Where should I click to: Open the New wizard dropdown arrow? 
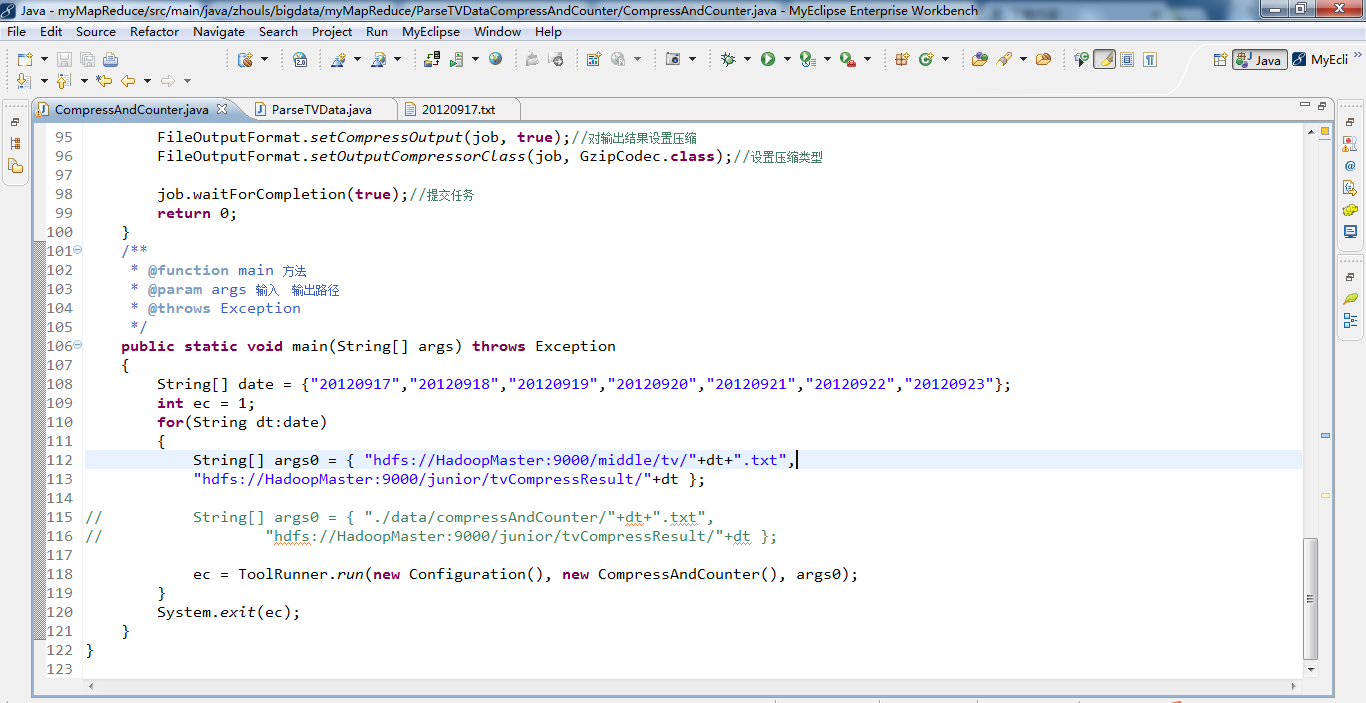pos(44,60)
